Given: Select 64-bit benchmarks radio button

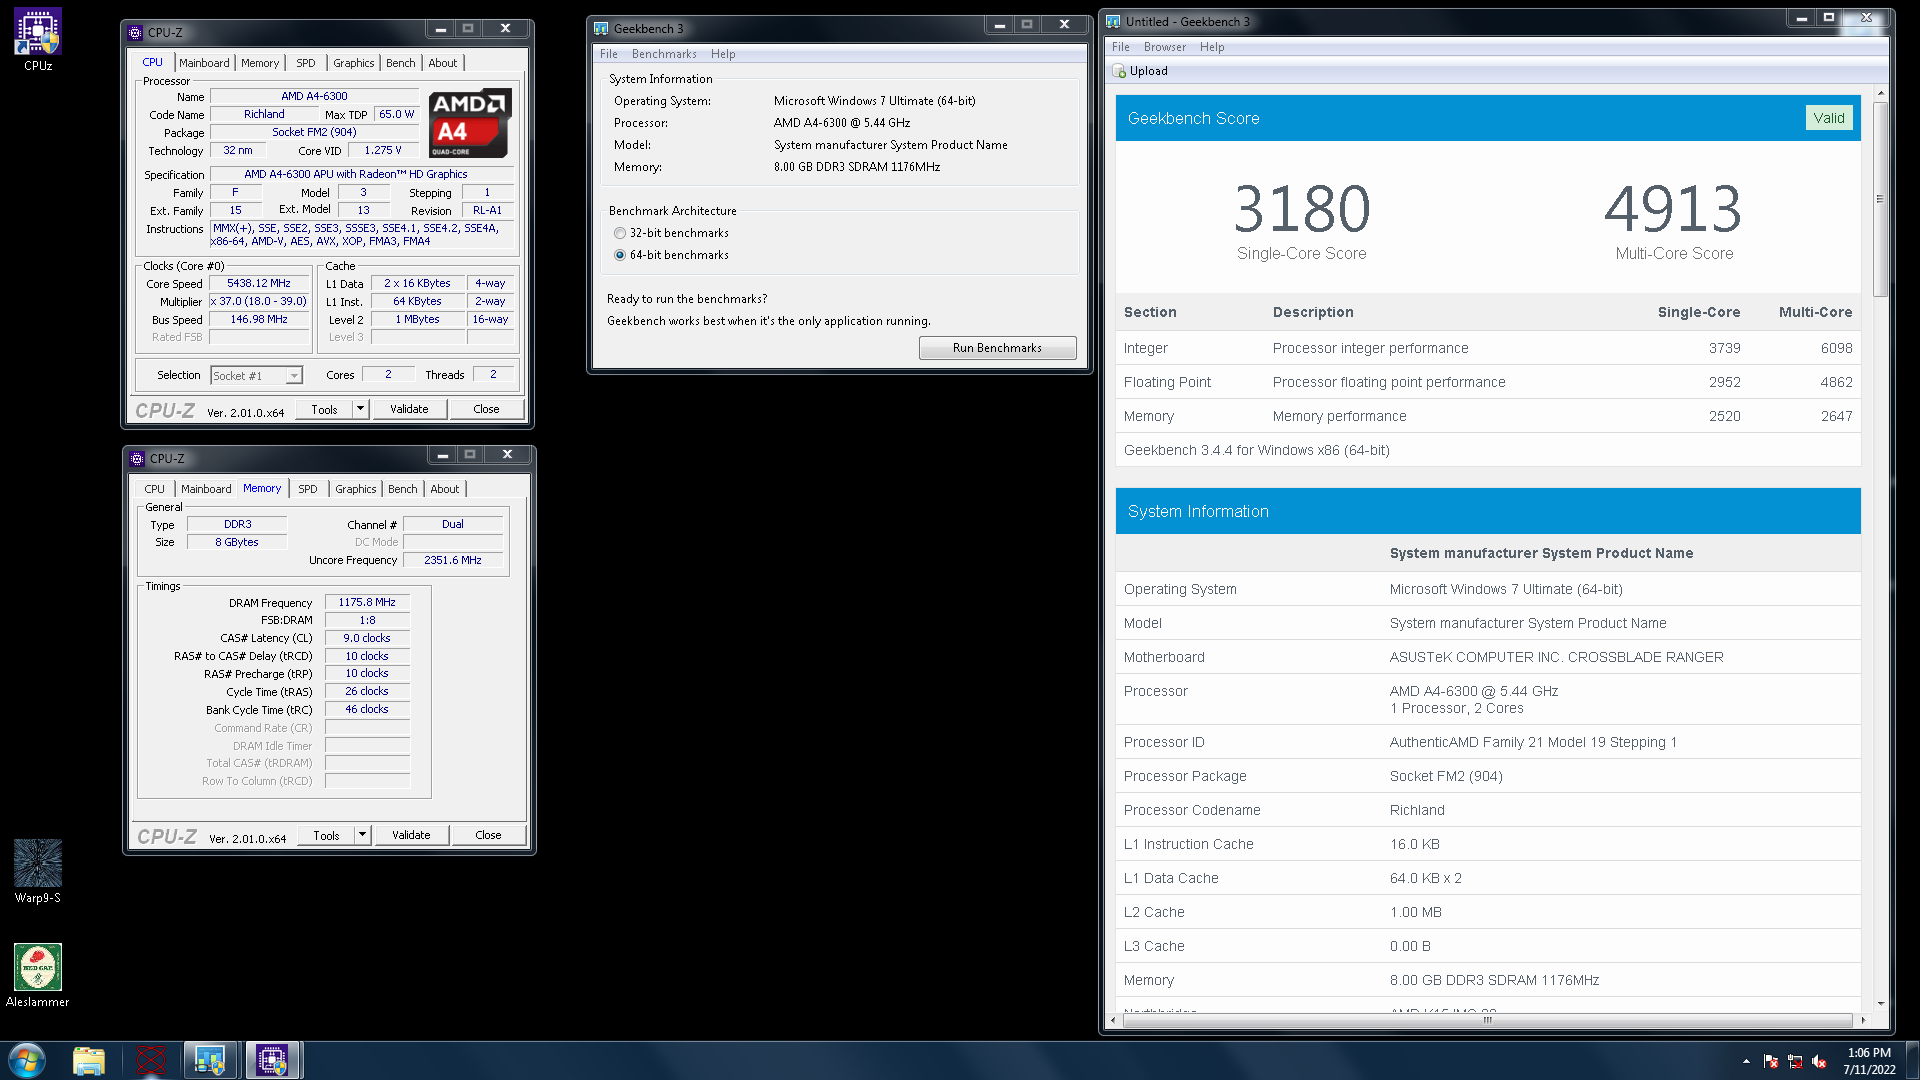Looking at the screenshot, I should [x=620, y=255].
